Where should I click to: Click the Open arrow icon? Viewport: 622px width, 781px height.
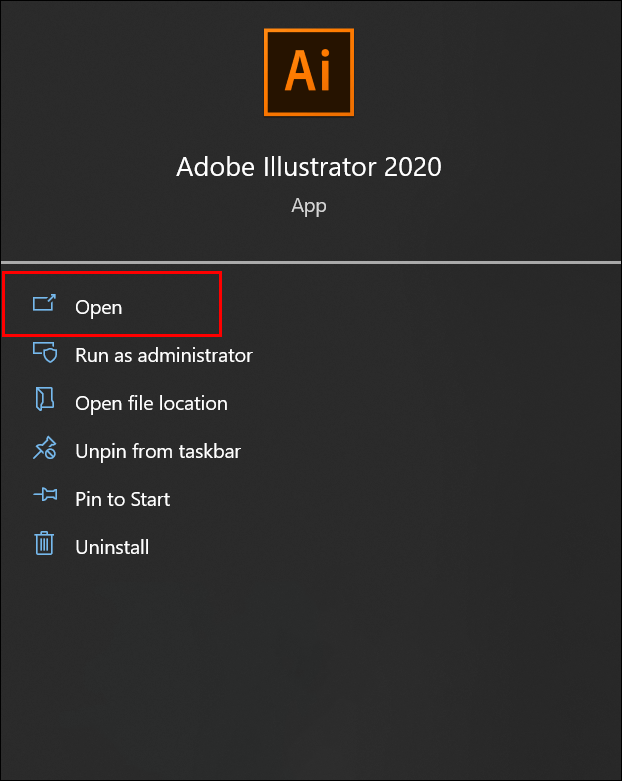point(44,304)
